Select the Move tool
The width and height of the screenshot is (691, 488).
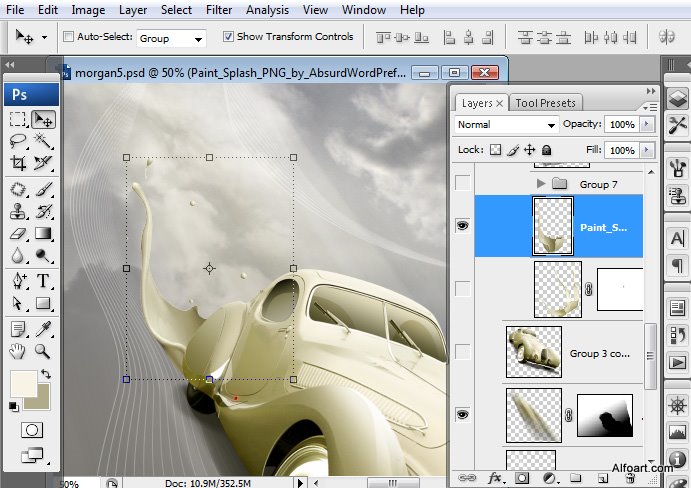(x=43, y=119)
